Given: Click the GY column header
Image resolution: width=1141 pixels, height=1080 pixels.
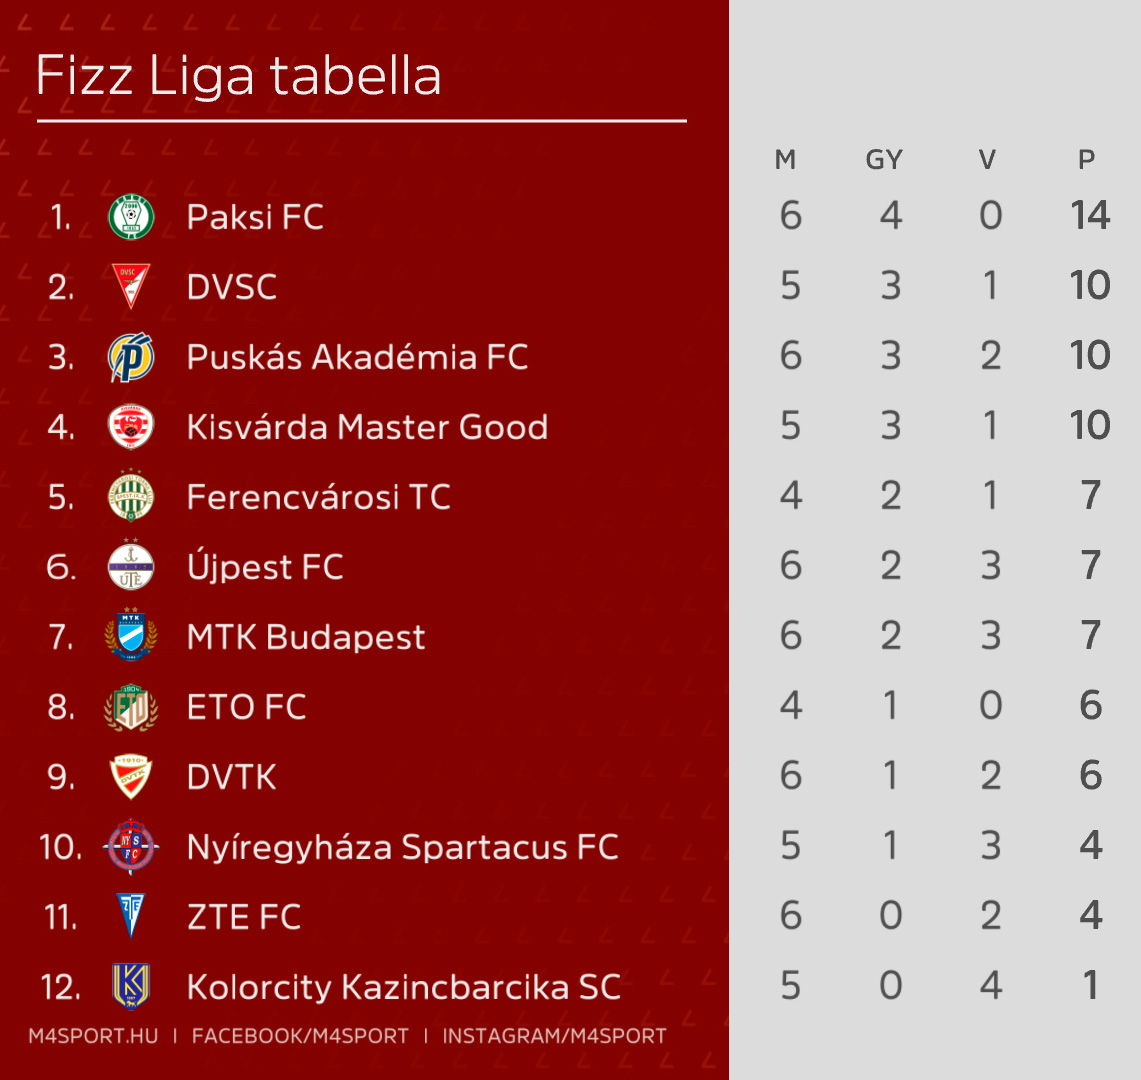Looking at the screenshot, I should tap(884, 159).
